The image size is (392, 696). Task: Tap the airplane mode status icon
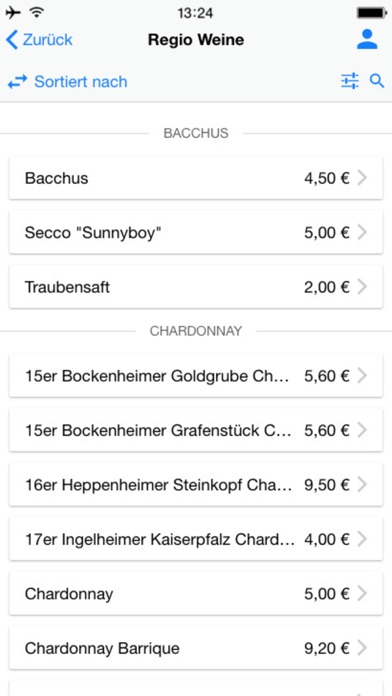13,13
